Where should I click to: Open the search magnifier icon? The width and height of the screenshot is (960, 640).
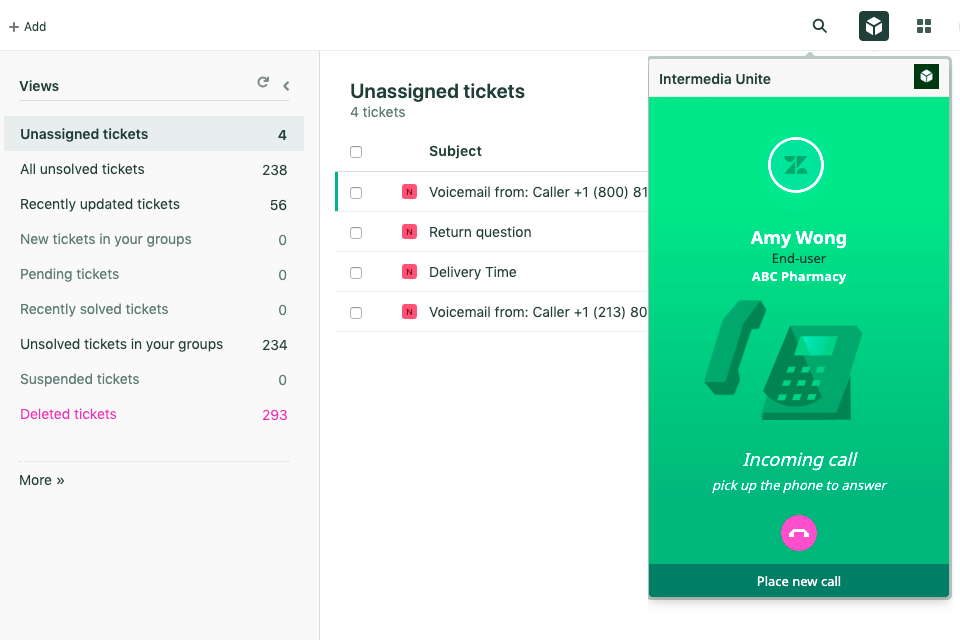click(x=820, y=26)
